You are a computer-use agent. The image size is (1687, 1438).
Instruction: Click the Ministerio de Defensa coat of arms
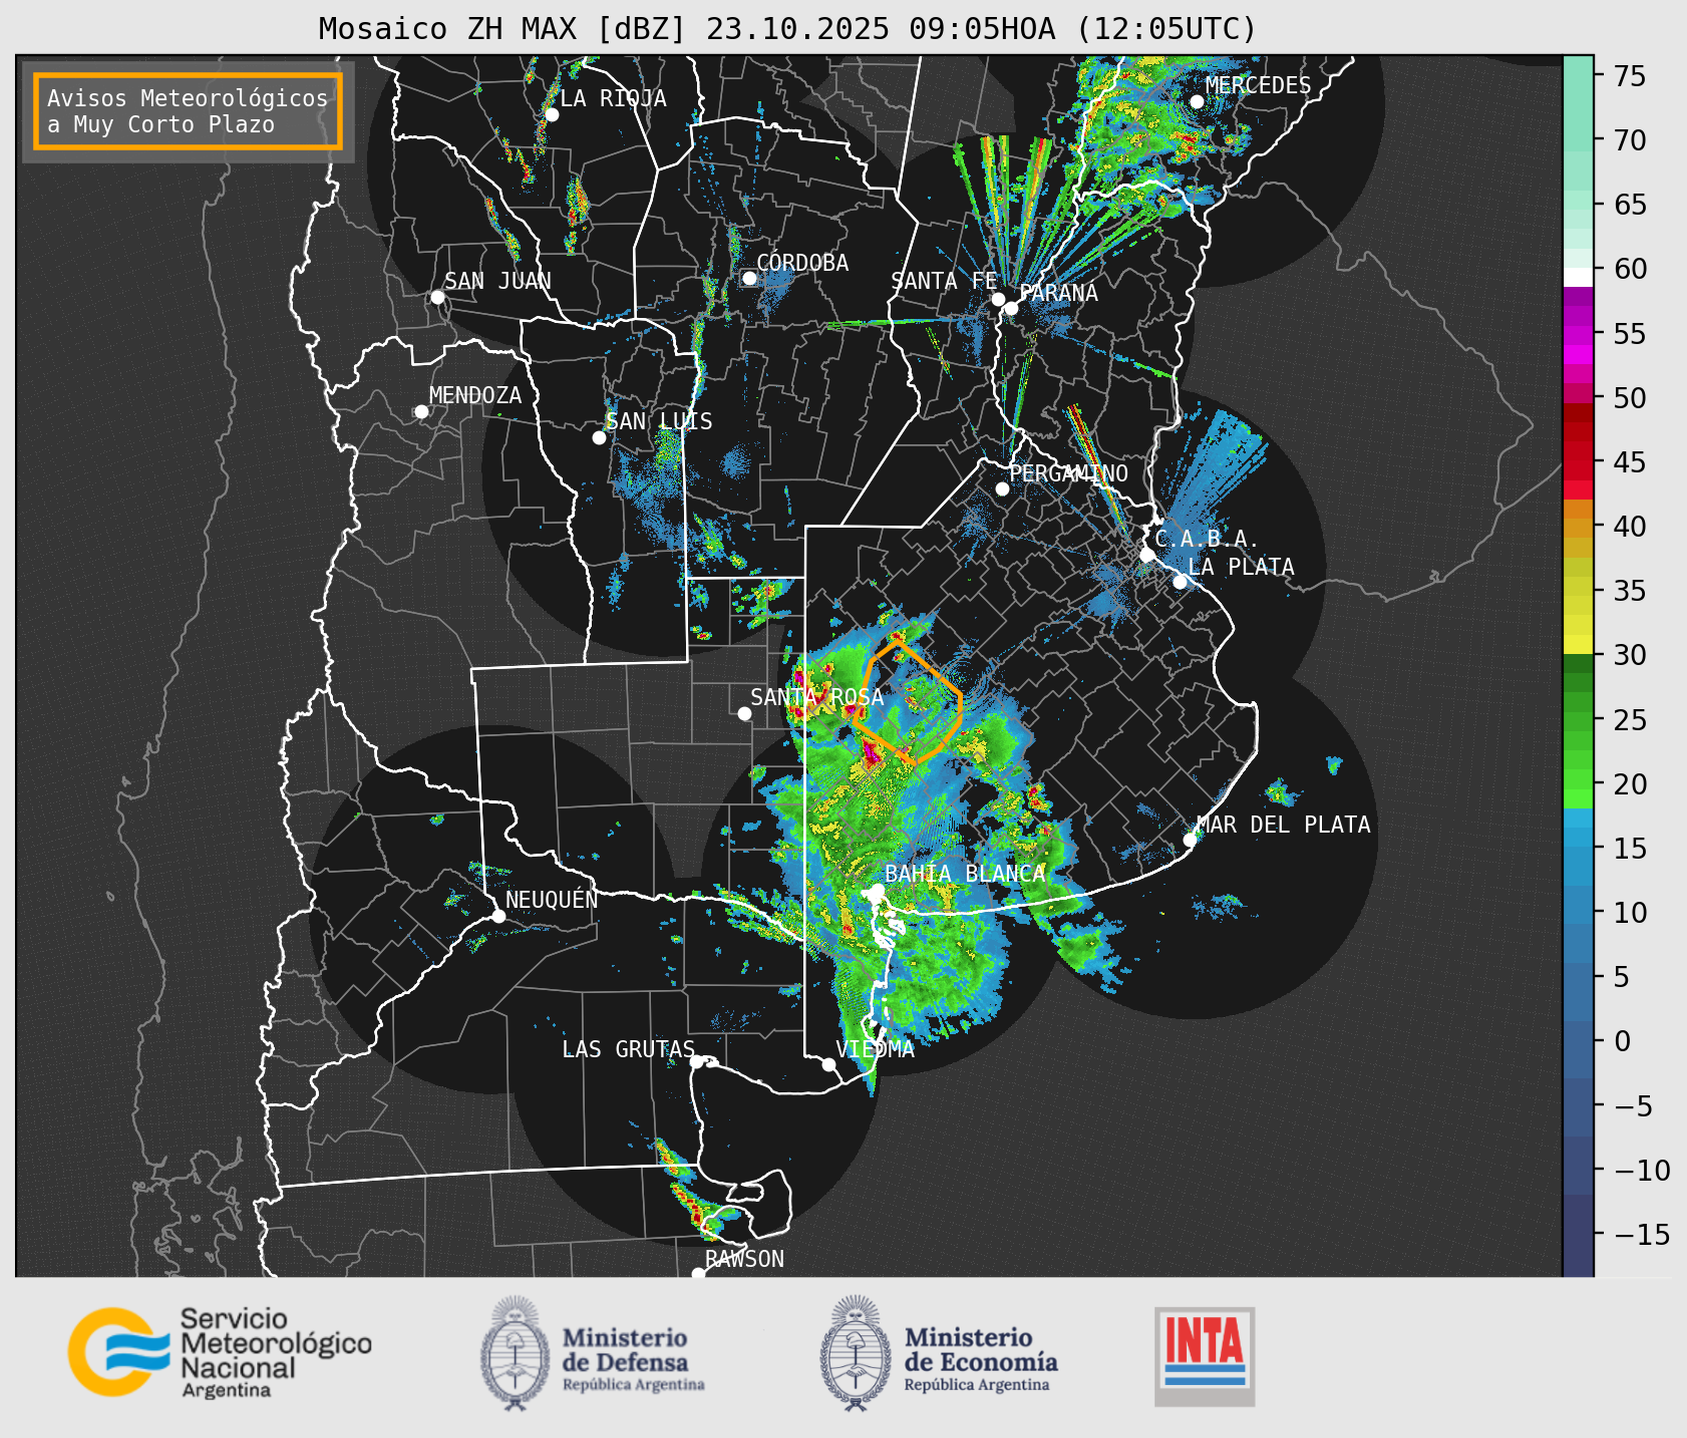point(514,1353)
